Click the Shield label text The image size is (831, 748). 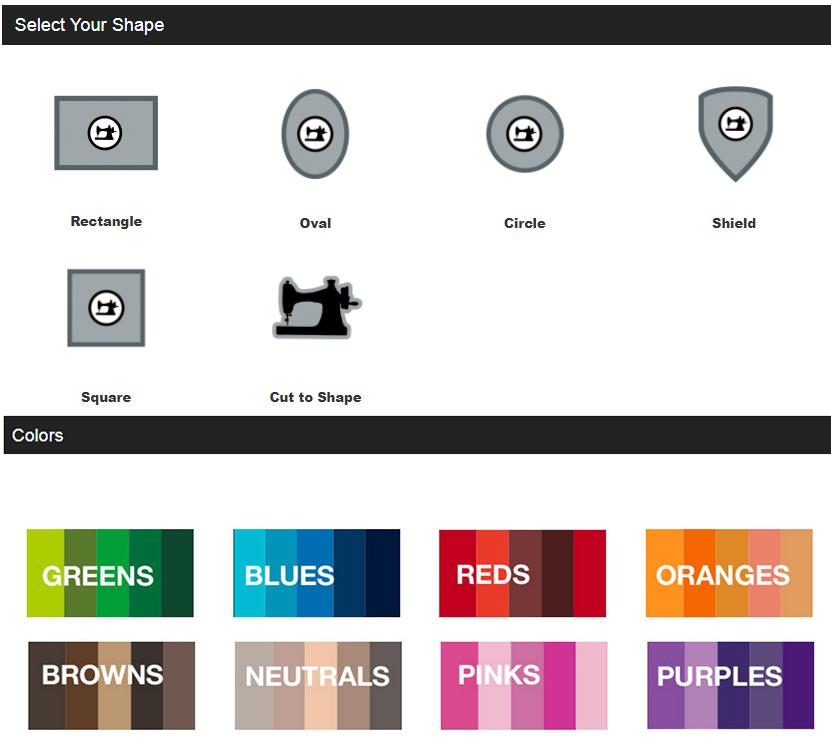point(734,223)
